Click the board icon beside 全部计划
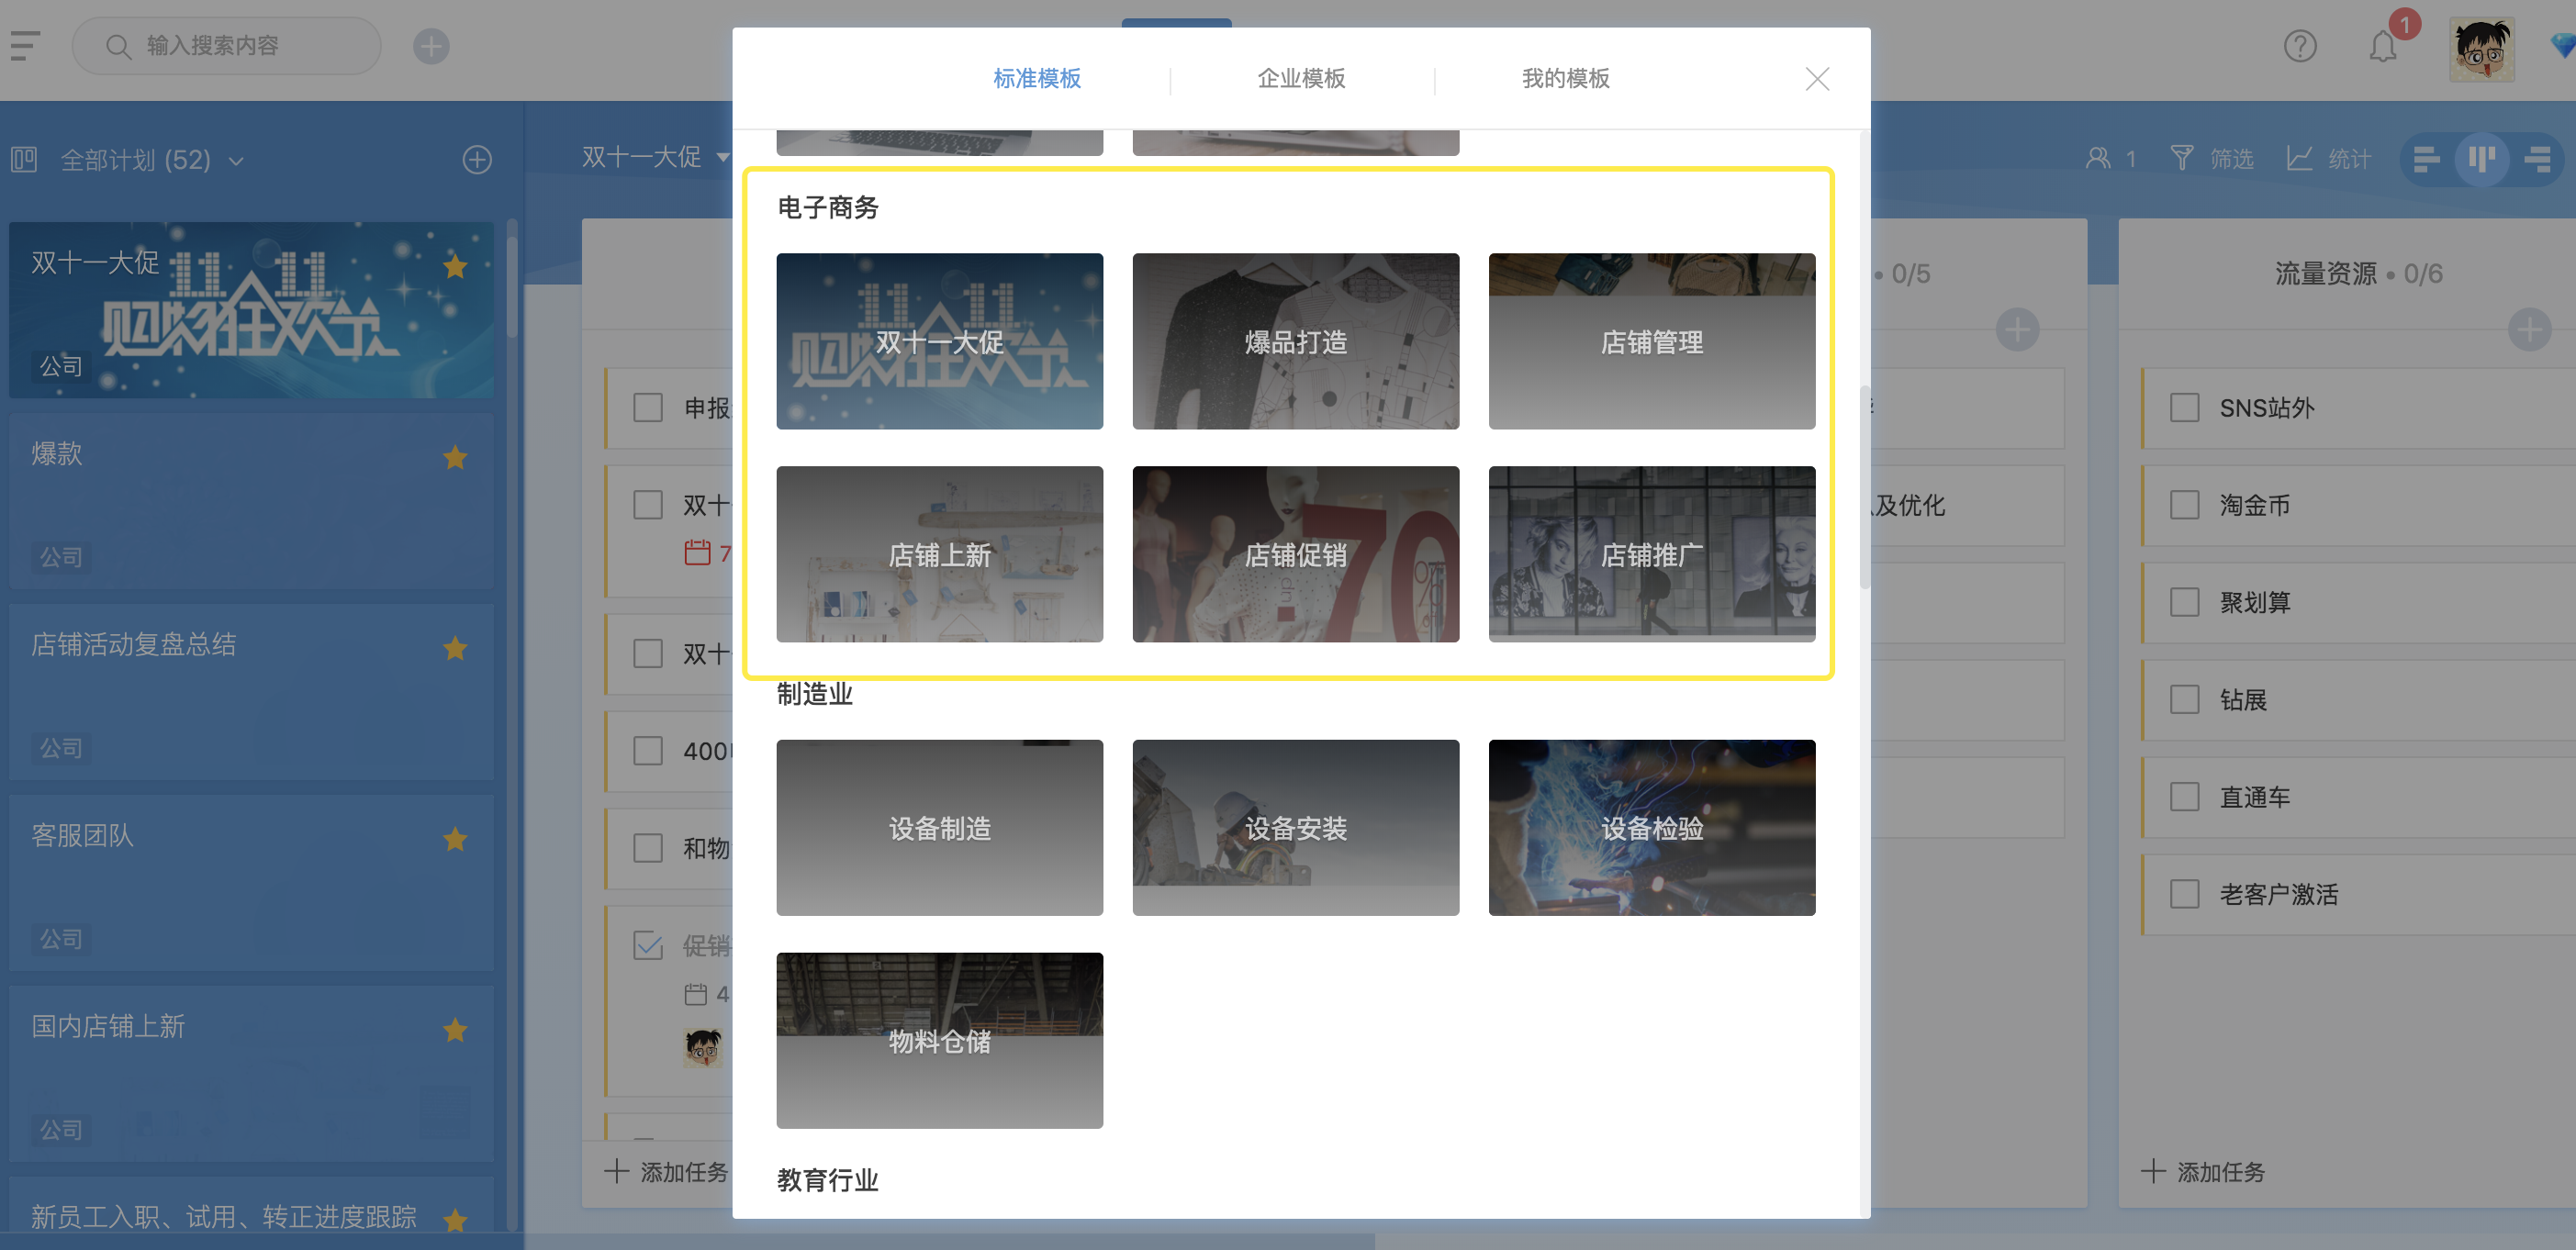Screen dimensions: 2576x1250 pos(24,159)
